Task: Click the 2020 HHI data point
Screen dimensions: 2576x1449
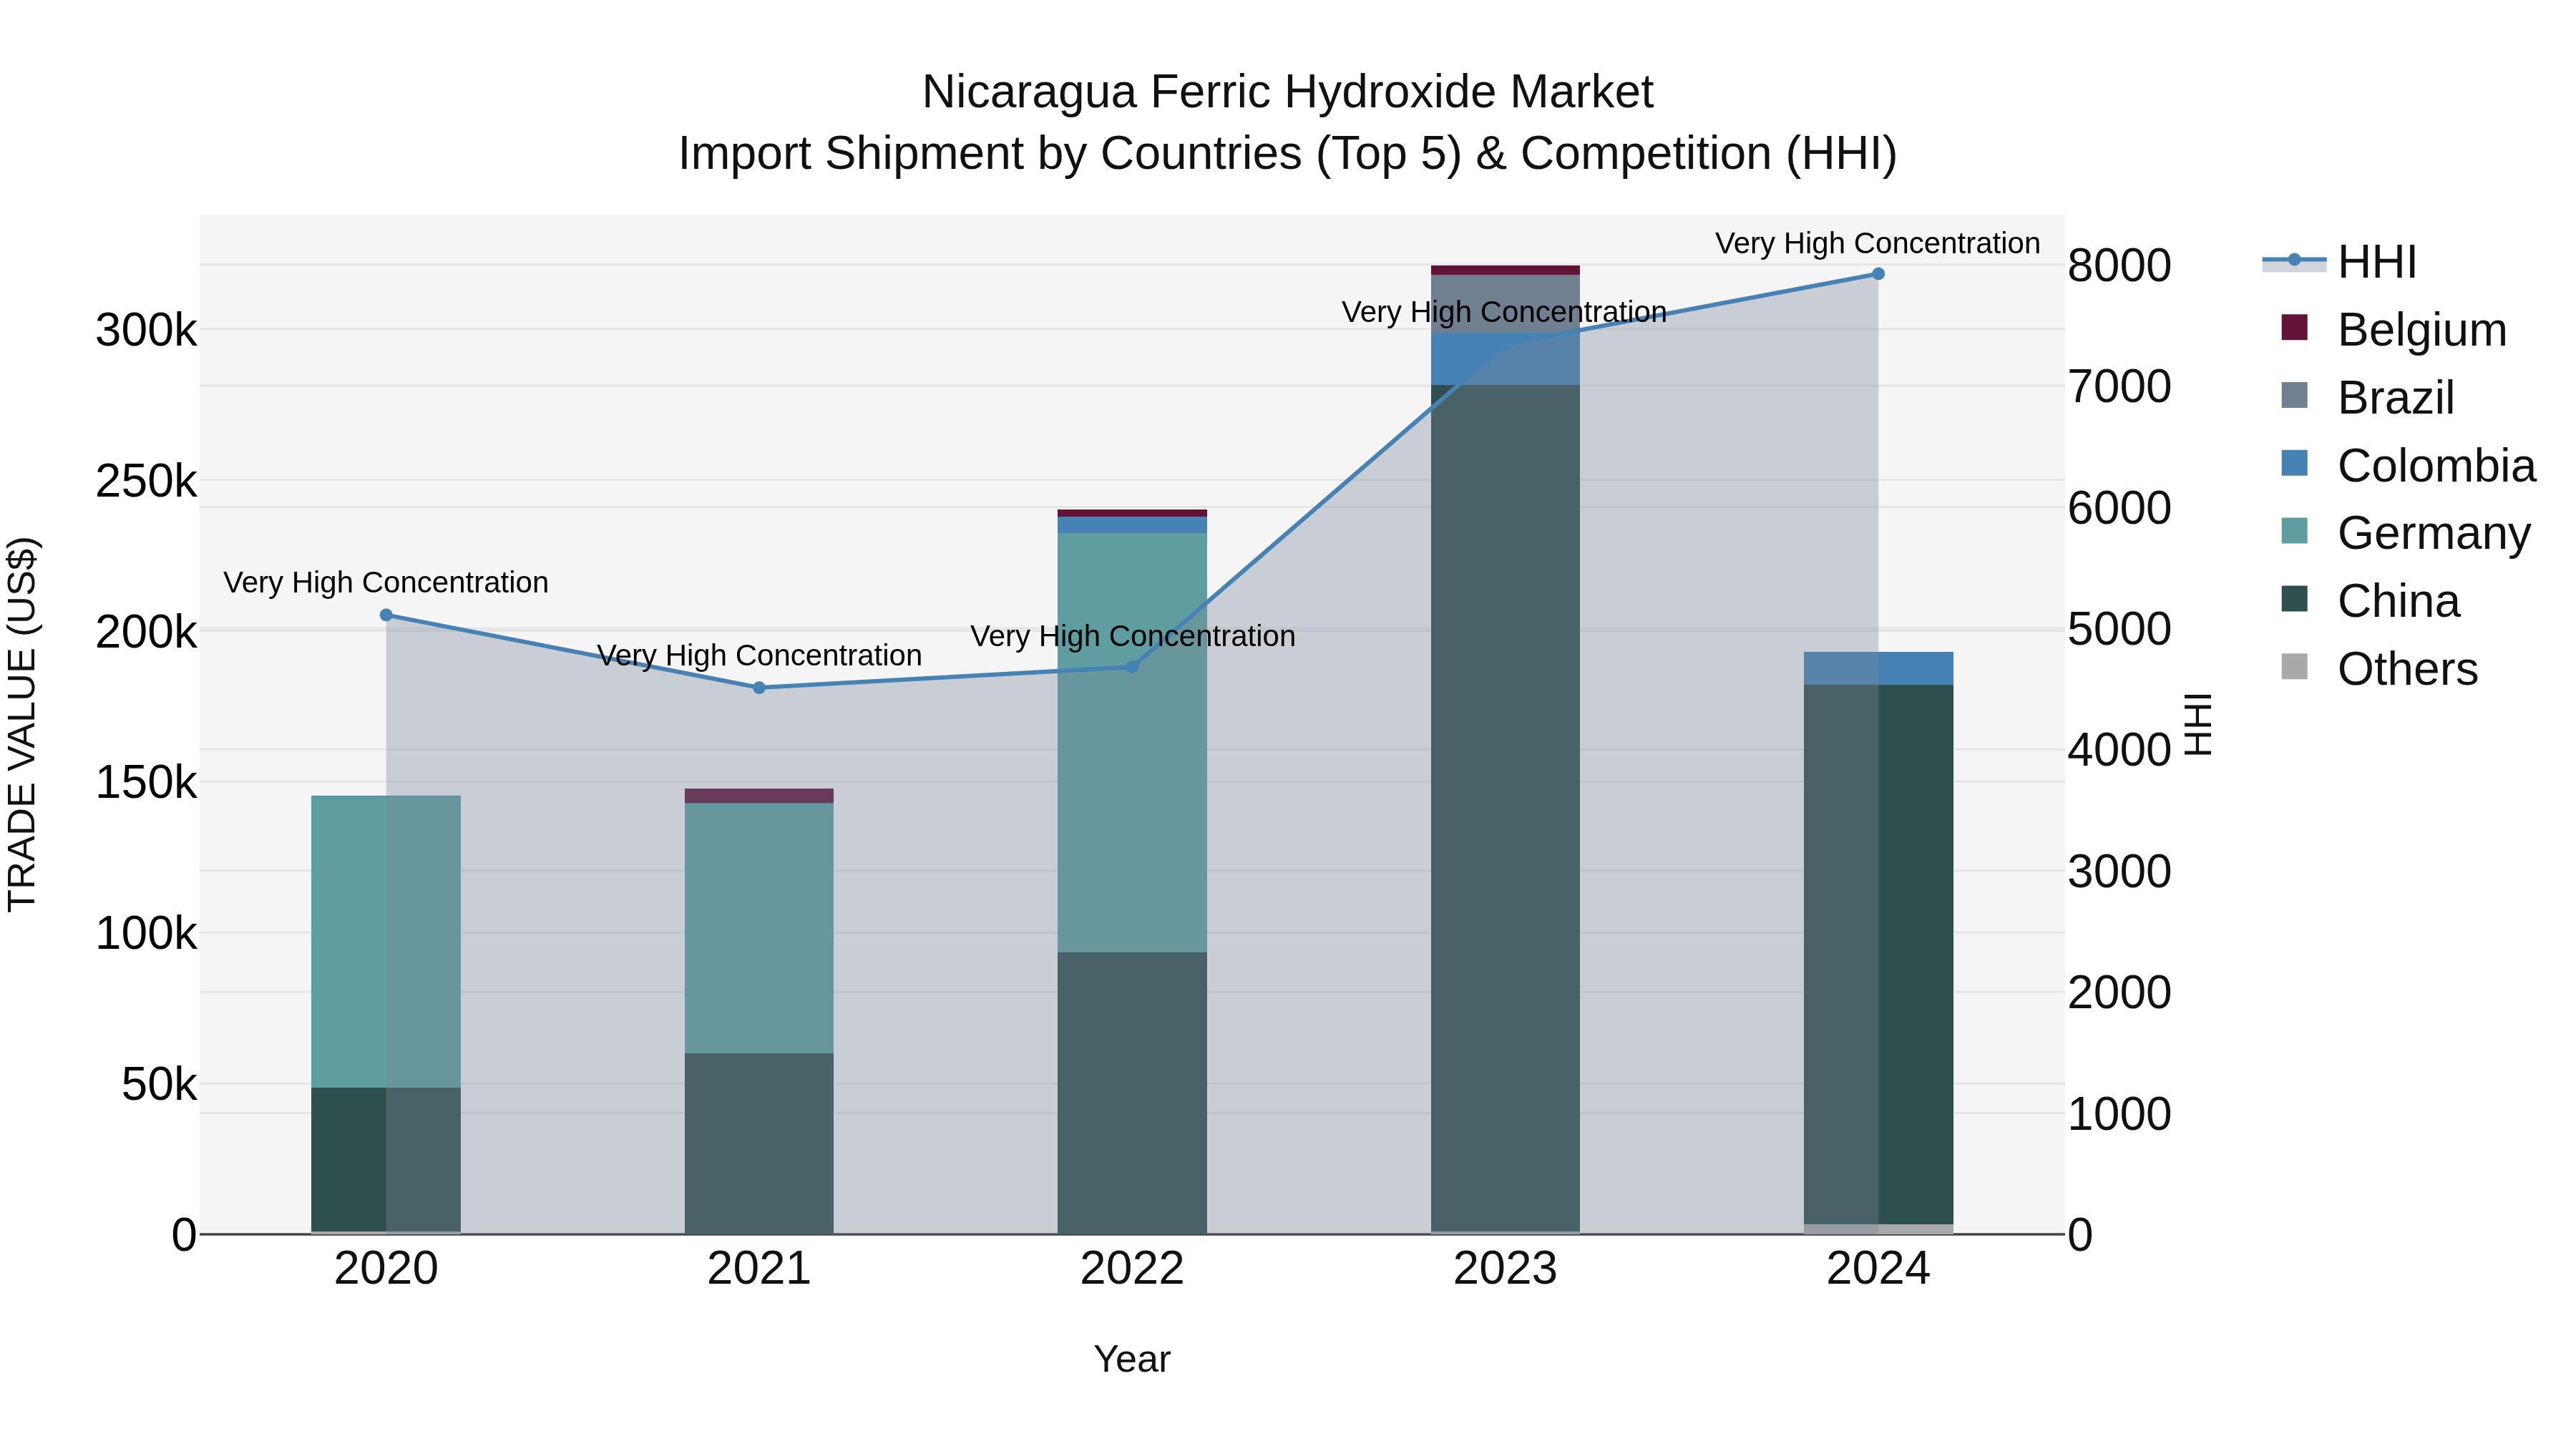Action: (386, 615)
